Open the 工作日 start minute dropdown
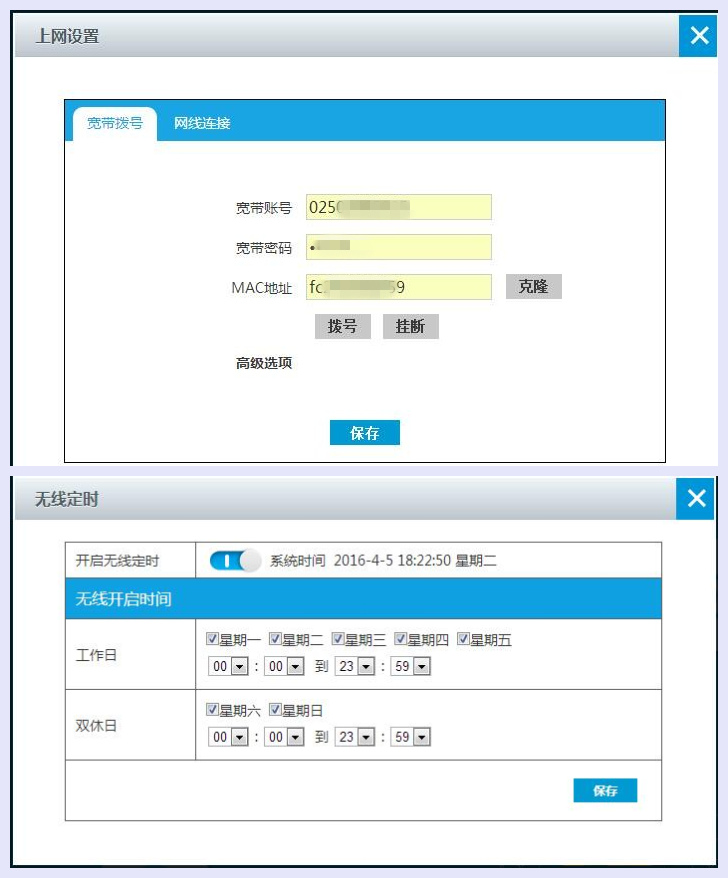Image resolution: width=728 pixels, height=878 pixels. 284,666
